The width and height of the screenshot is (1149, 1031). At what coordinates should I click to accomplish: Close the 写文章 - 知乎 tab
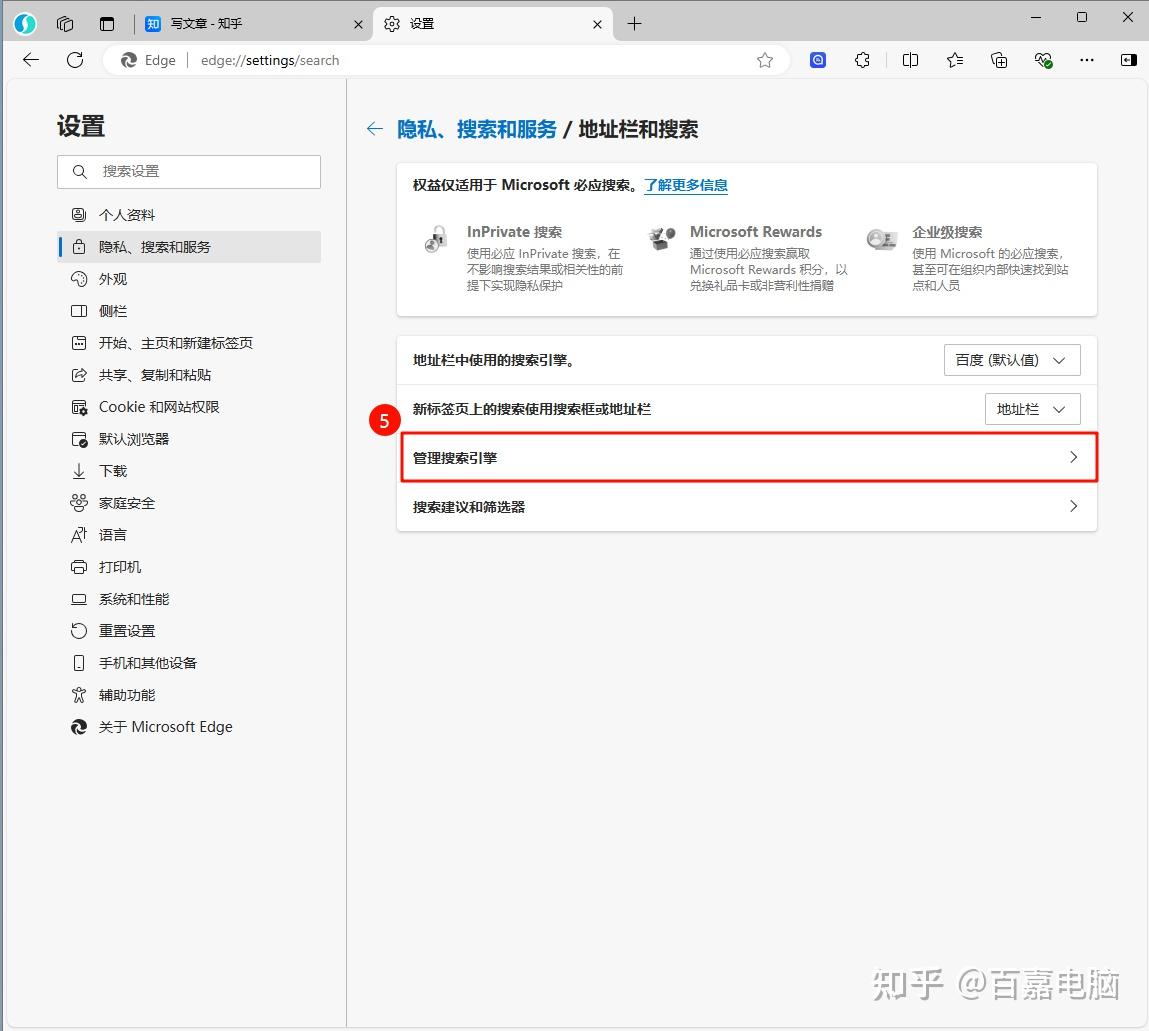tap(358, 24)
